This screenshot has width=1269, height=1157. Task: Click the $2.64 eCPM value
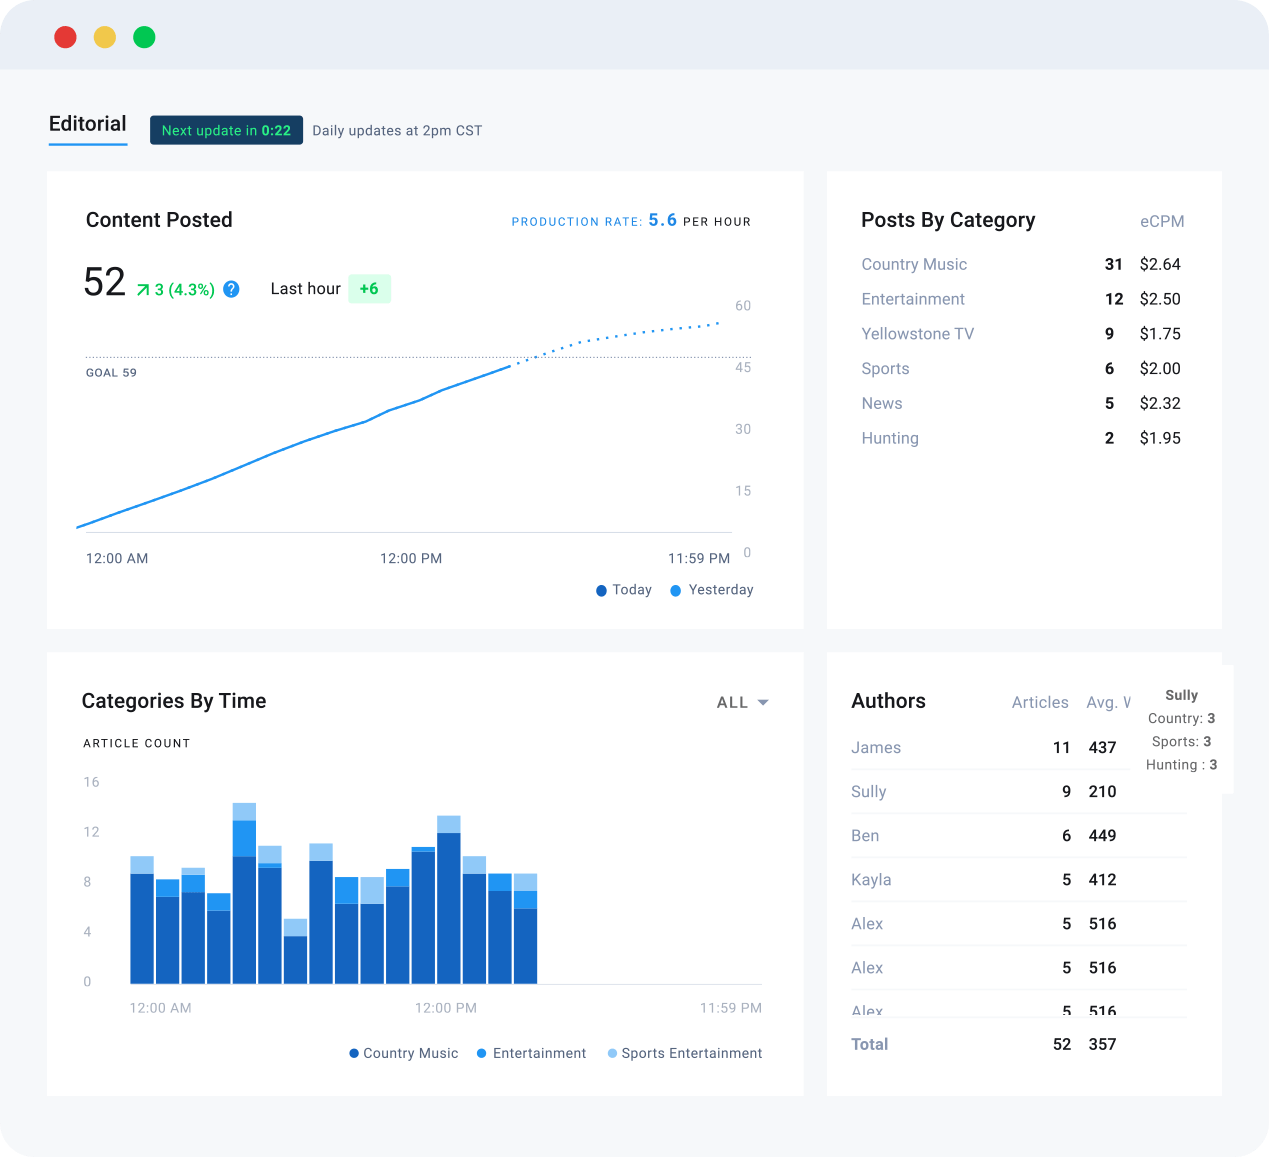click(x=1160, y=264)
